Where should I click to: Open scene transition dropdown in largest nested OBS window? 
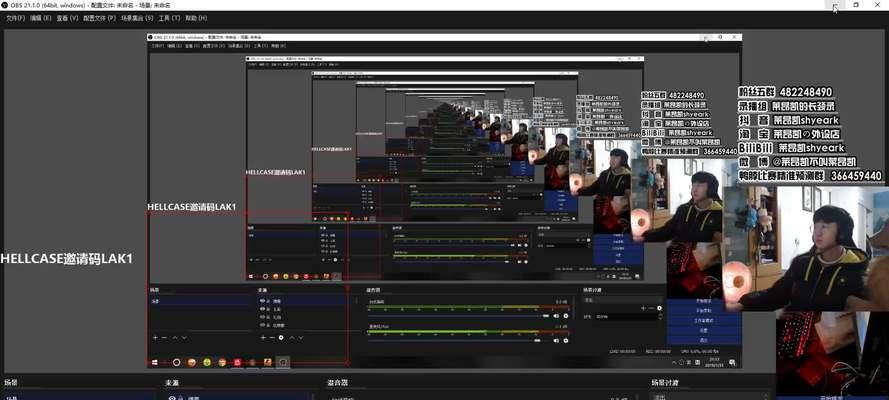point(622,300)
